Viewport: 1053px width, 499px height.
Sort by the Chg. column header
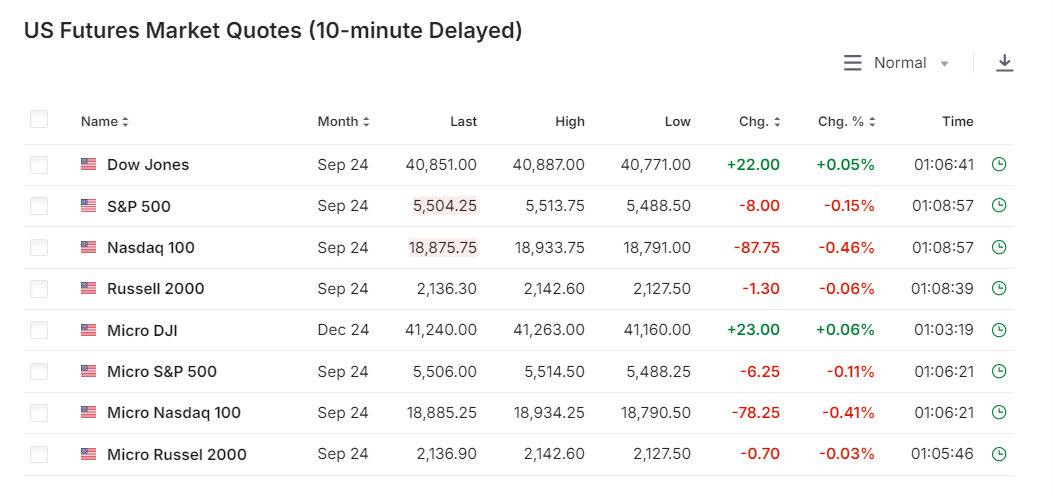click(759, 122)
